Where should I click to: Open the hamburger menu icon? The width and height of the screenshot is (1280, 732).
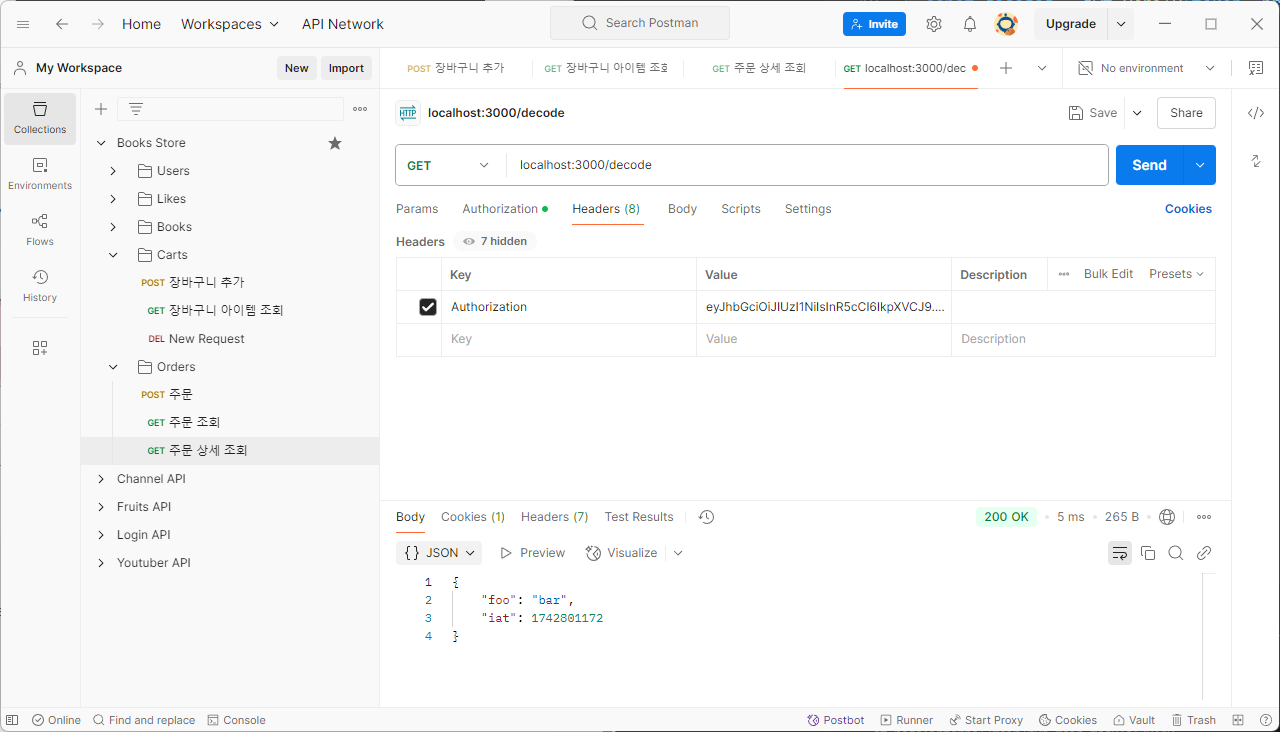23,24
